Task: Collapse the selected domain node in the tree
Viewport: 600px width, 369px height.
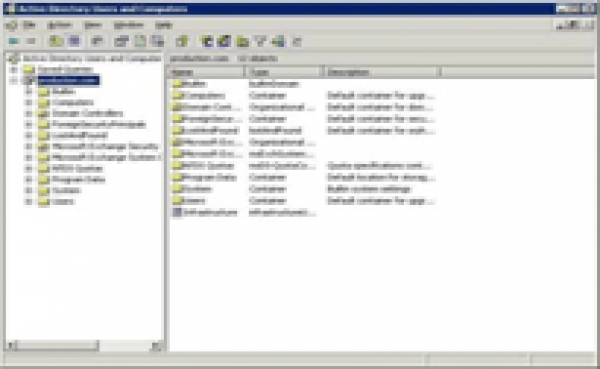Action: point(14,80)
